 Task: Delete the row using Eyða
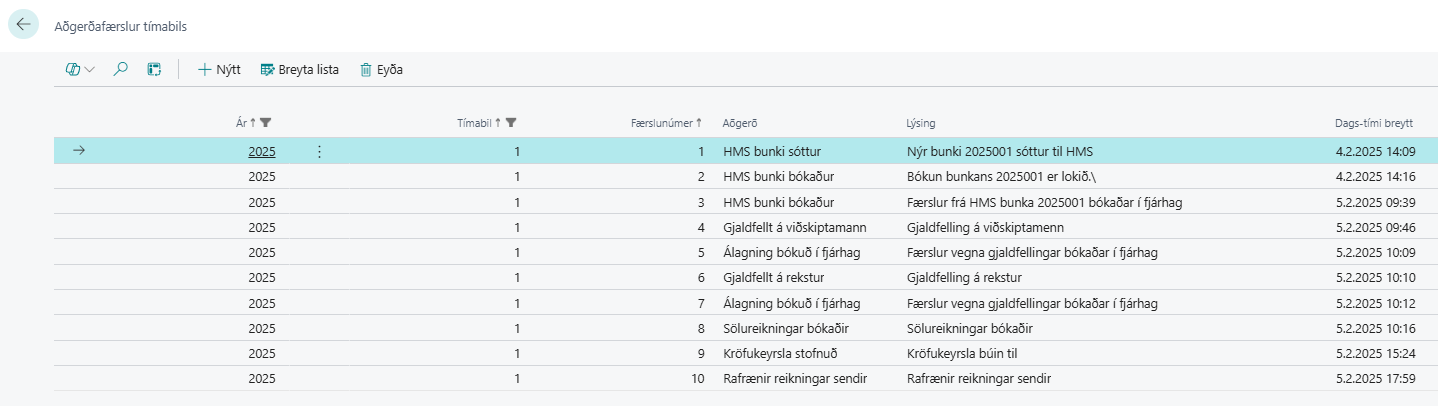point(381,70)
